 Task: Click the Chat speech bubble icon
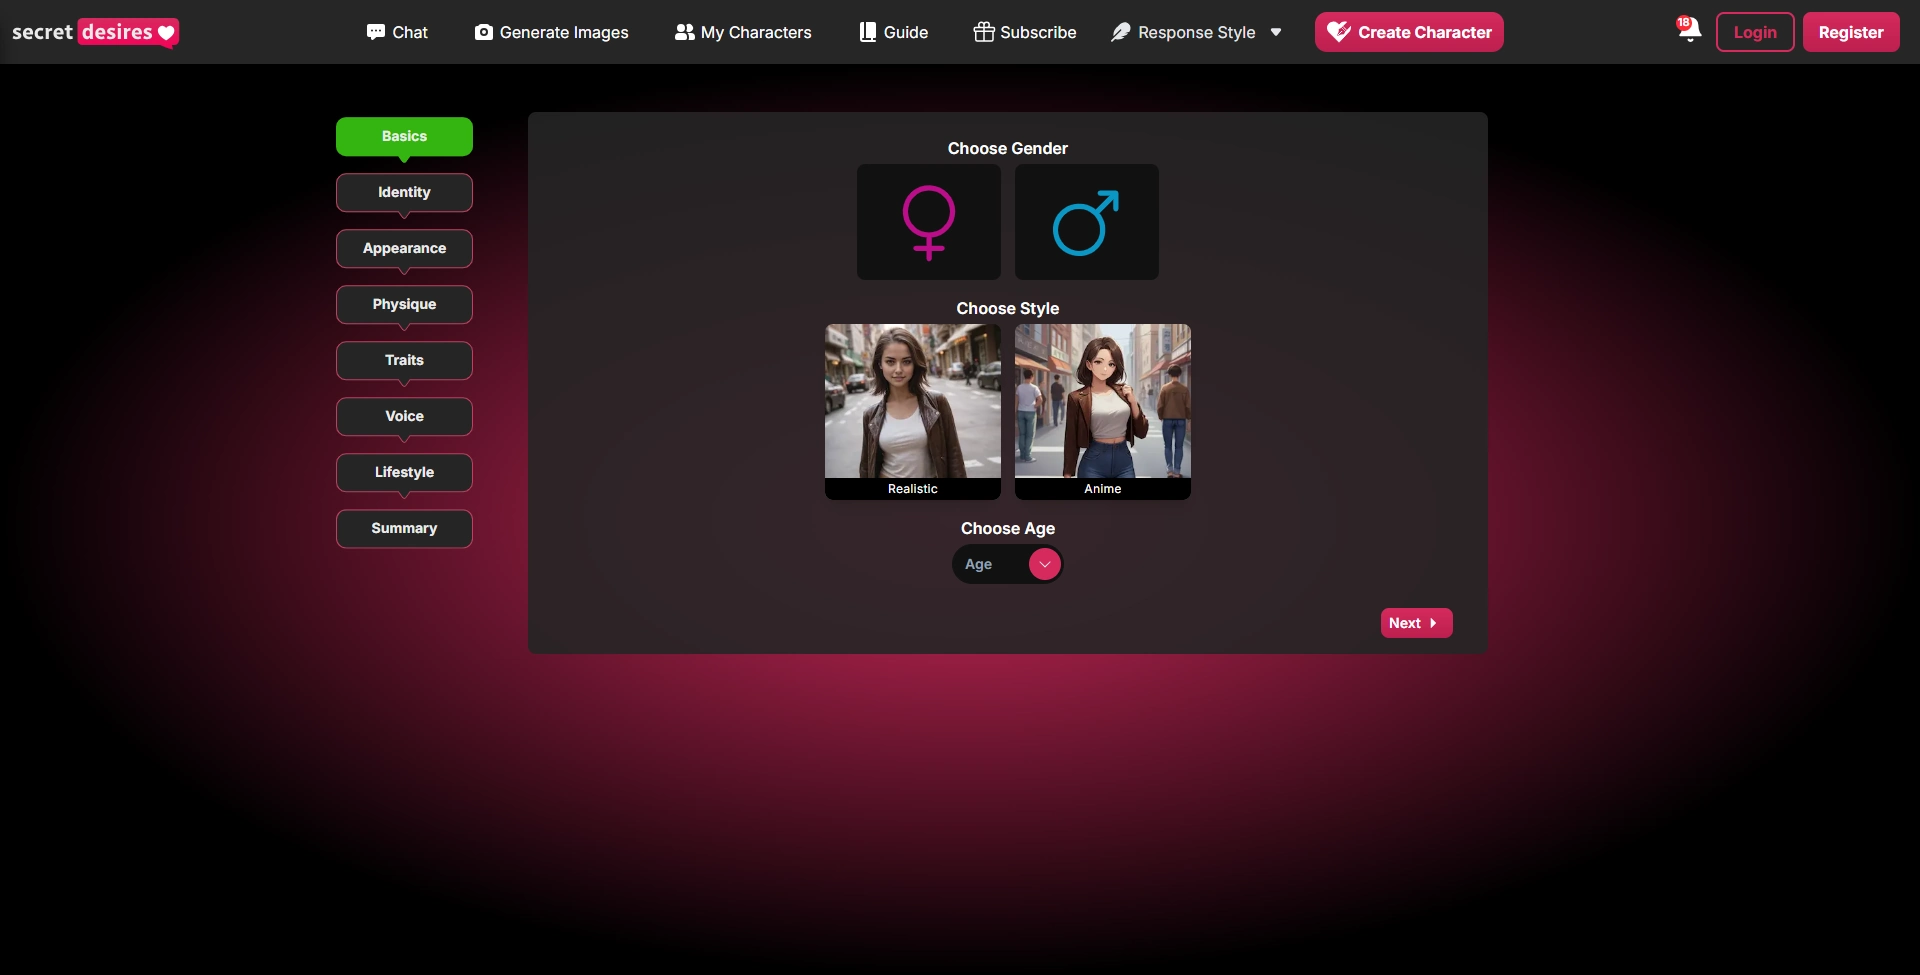pyautogui.click(x=377, y=32)
